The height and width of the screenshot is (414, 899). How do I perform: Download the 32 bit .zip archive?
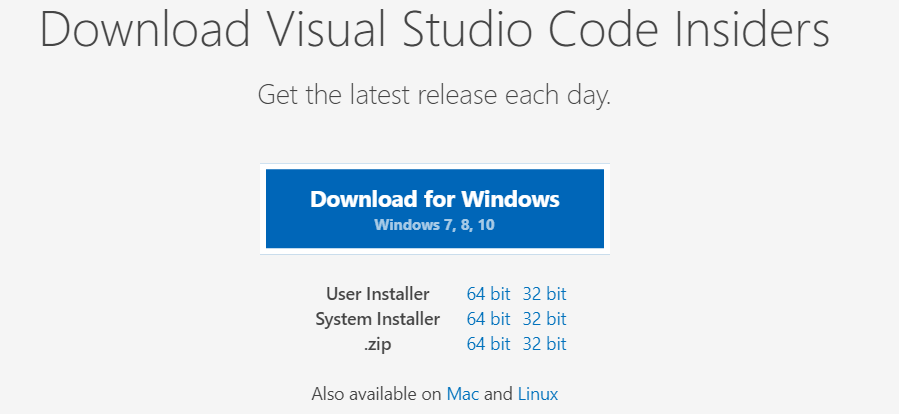pos(544,344)
